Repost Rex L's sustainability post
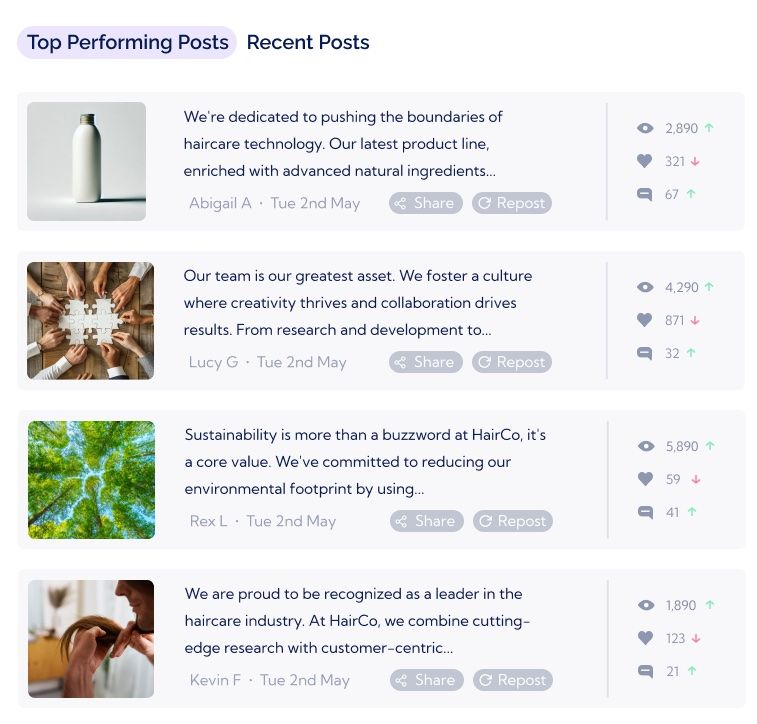Screen dimensions: 757x724 click(513, 521)
